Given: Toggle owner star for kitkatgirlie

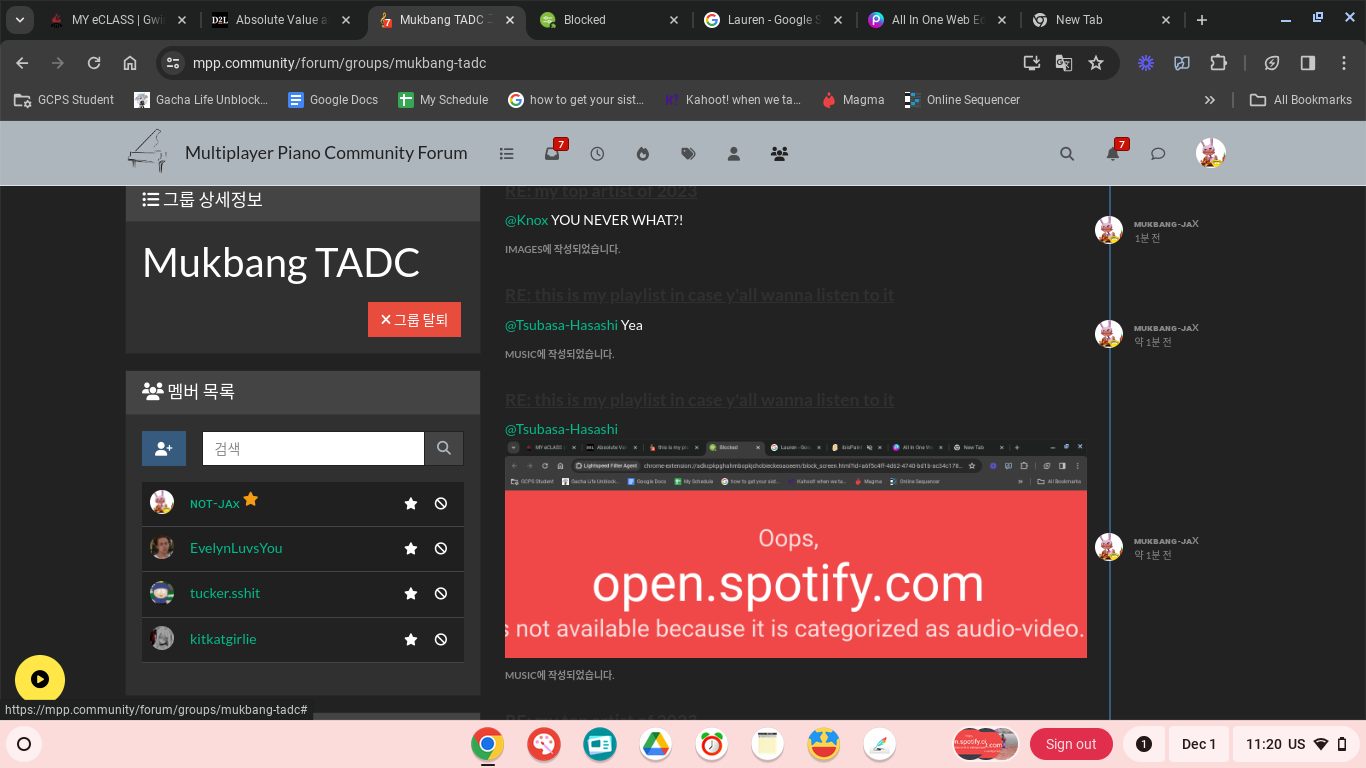Looking at the screenshot, I should point(411,640).
